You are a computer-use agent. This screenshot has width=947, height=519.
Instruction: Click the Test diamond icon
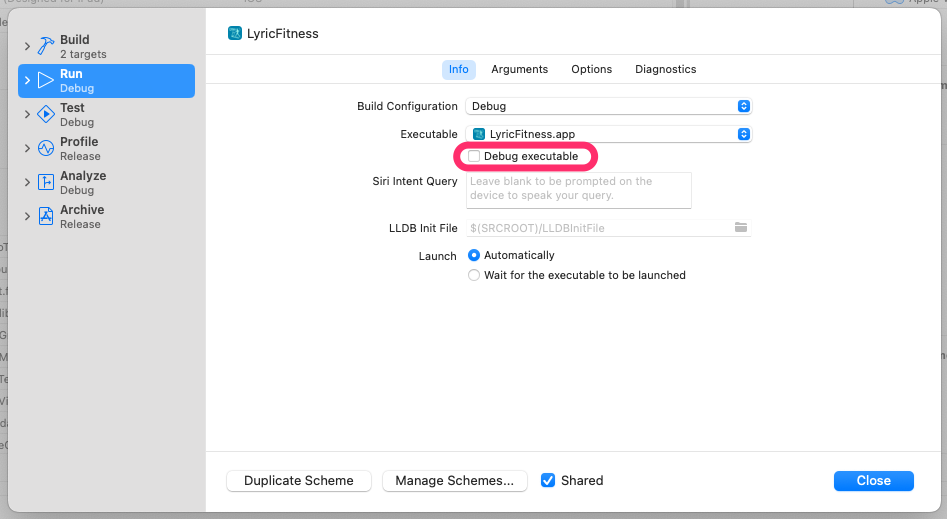(46, 114)
